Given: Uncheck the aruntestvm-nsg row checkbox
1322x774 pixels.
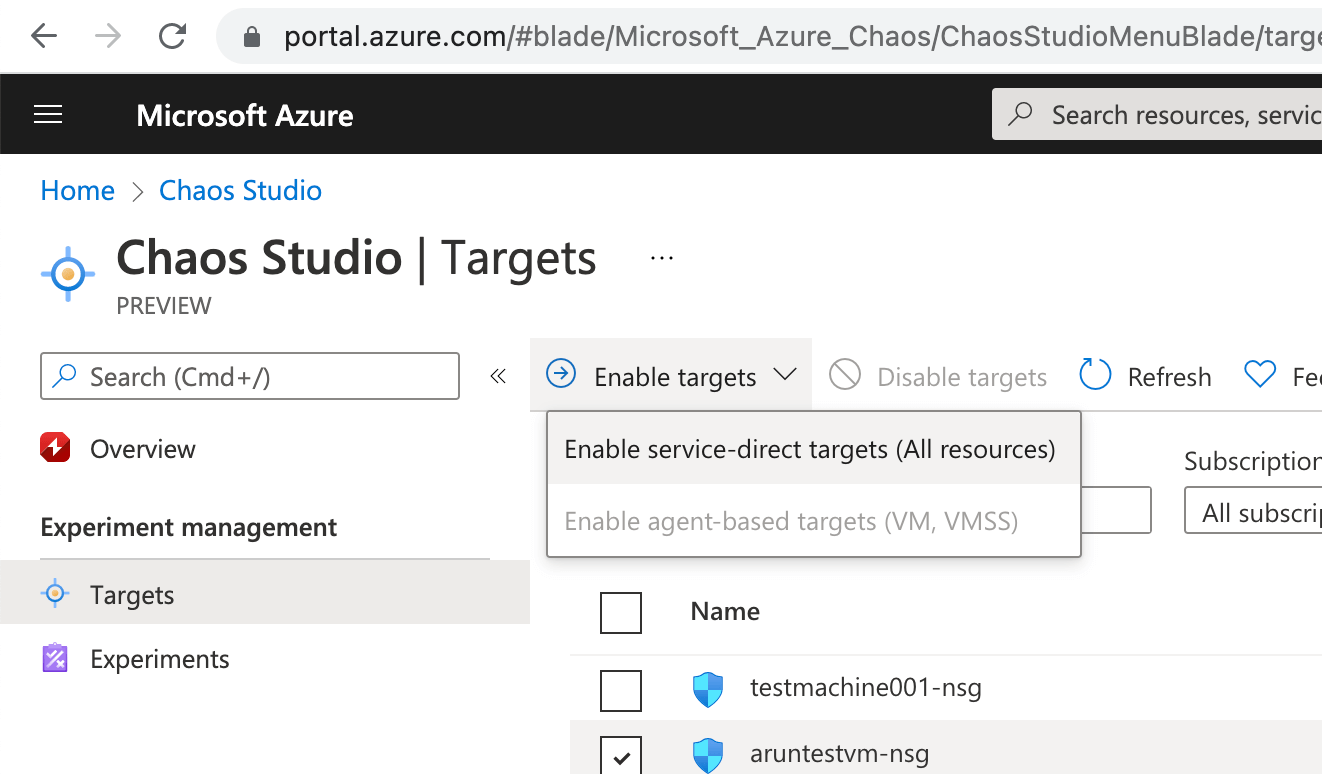Looking at the screenshot, I should (x=621, y=756).
